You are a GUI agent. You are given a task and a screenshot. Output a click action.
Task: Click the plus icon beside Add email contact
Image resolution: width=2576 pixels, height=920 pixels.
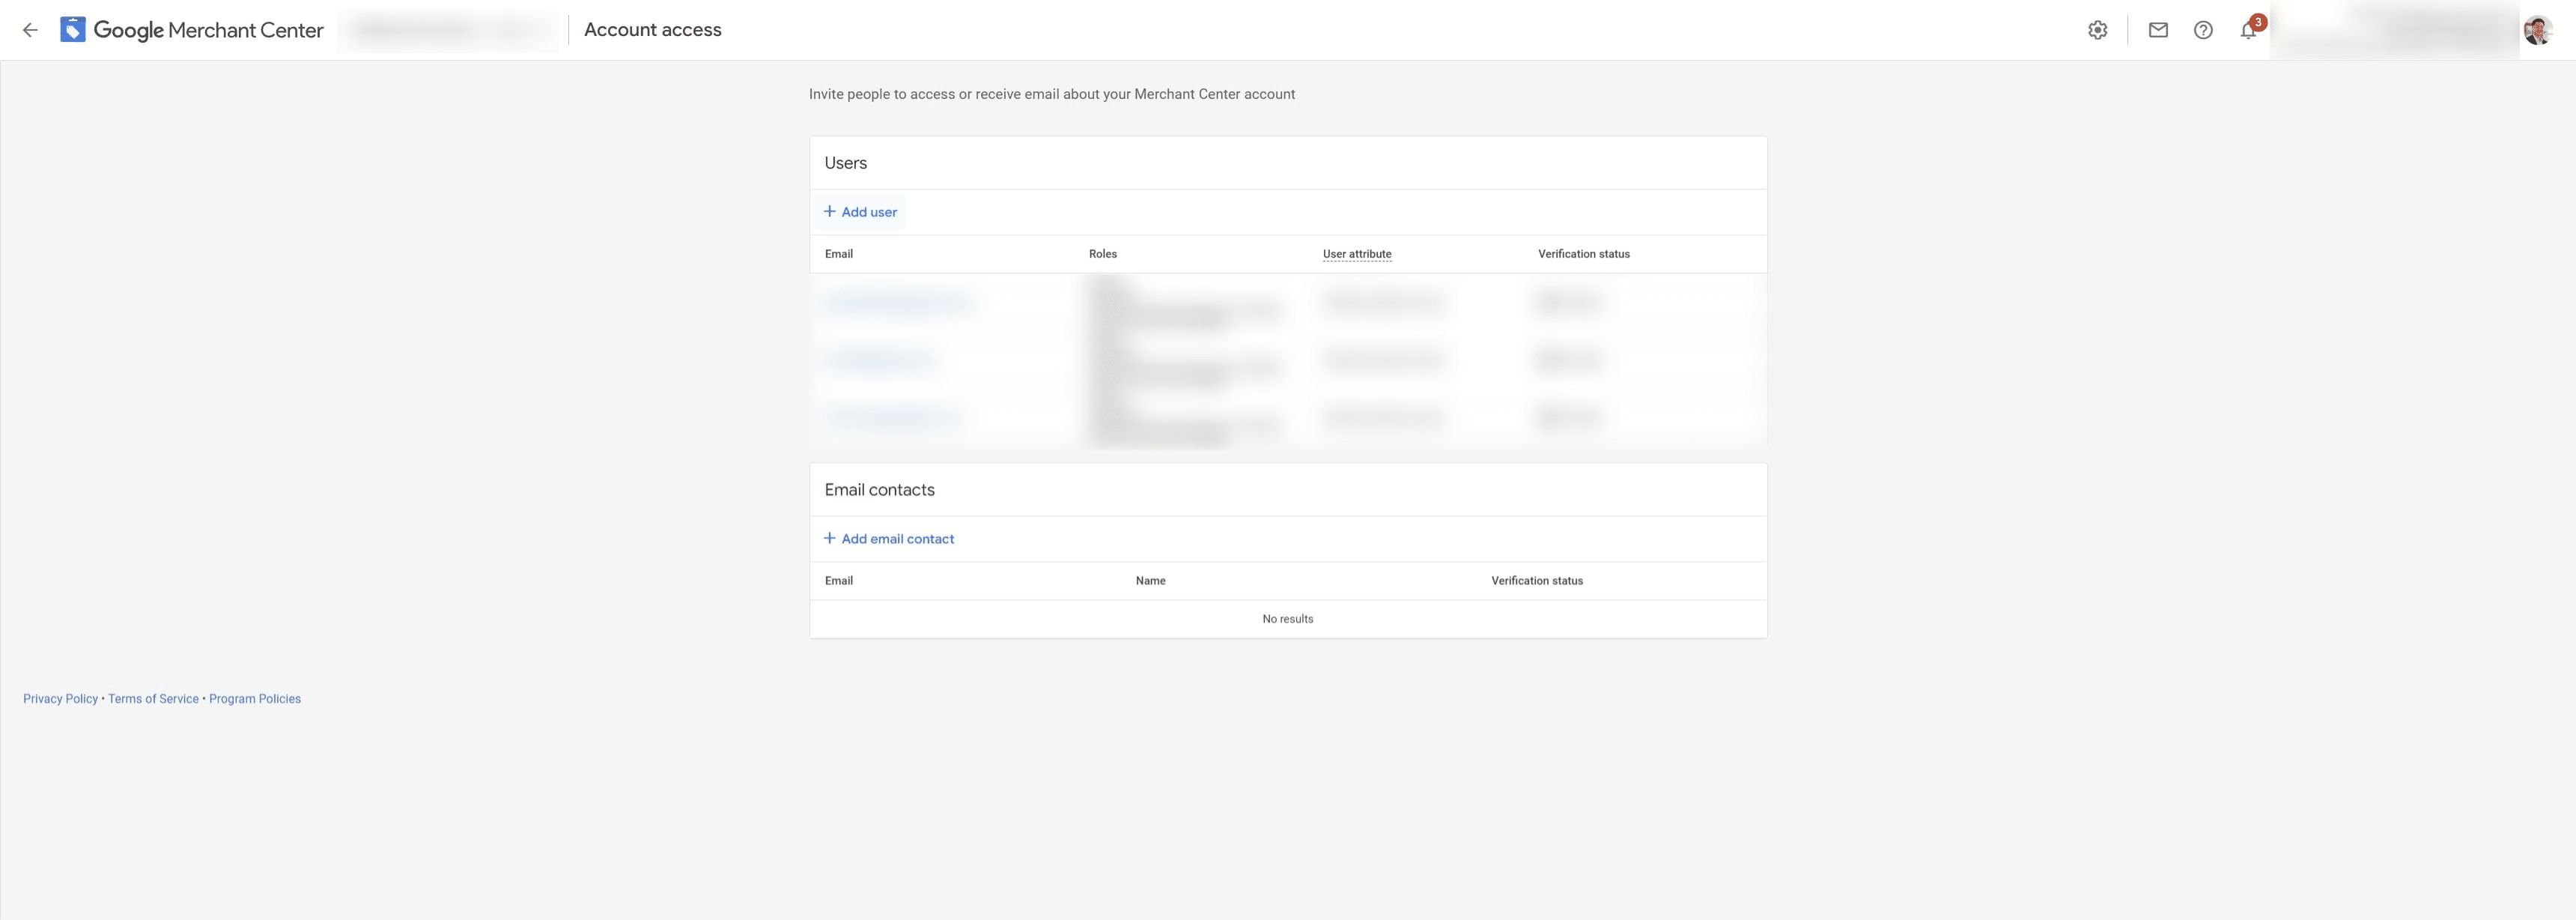point(829,539)
